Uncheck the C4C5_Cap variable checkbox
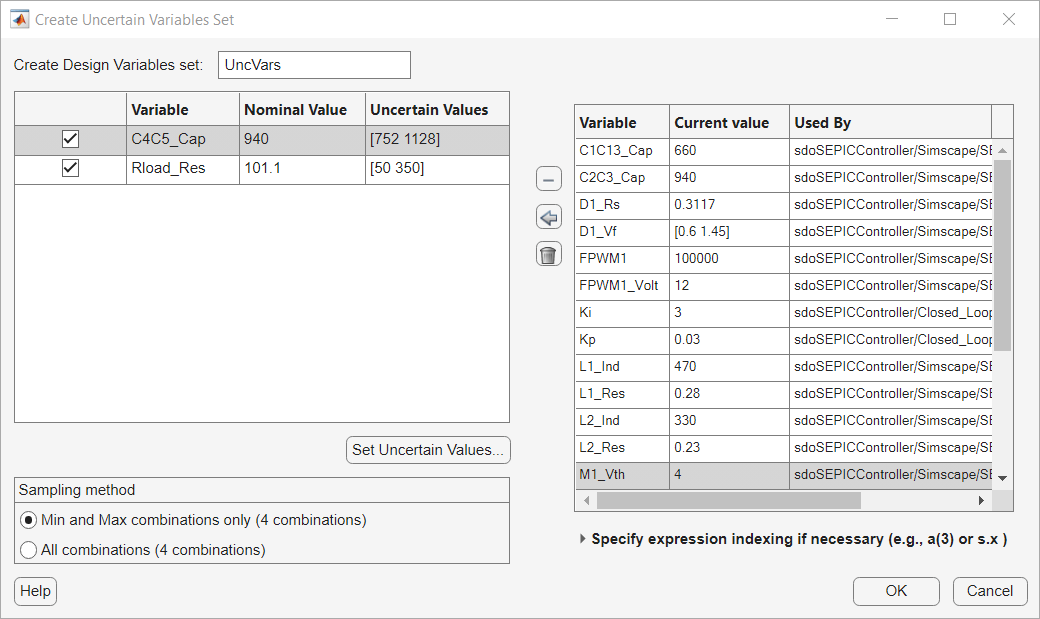Viewport: 1040px width, 619px height. pos(70,140)
